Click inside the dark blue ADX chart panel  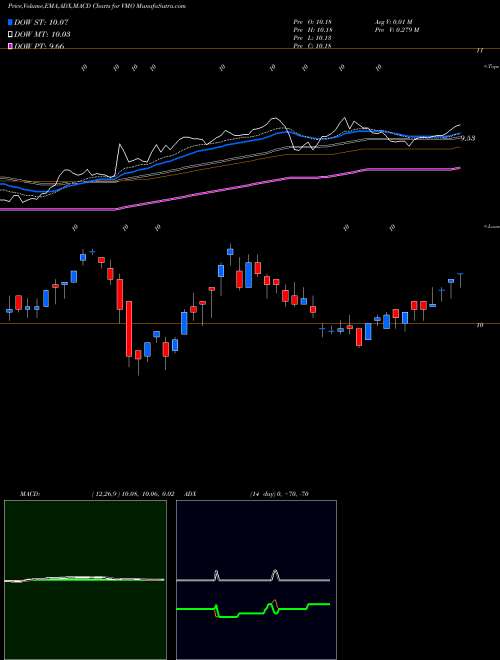click(x=256, y=580)
